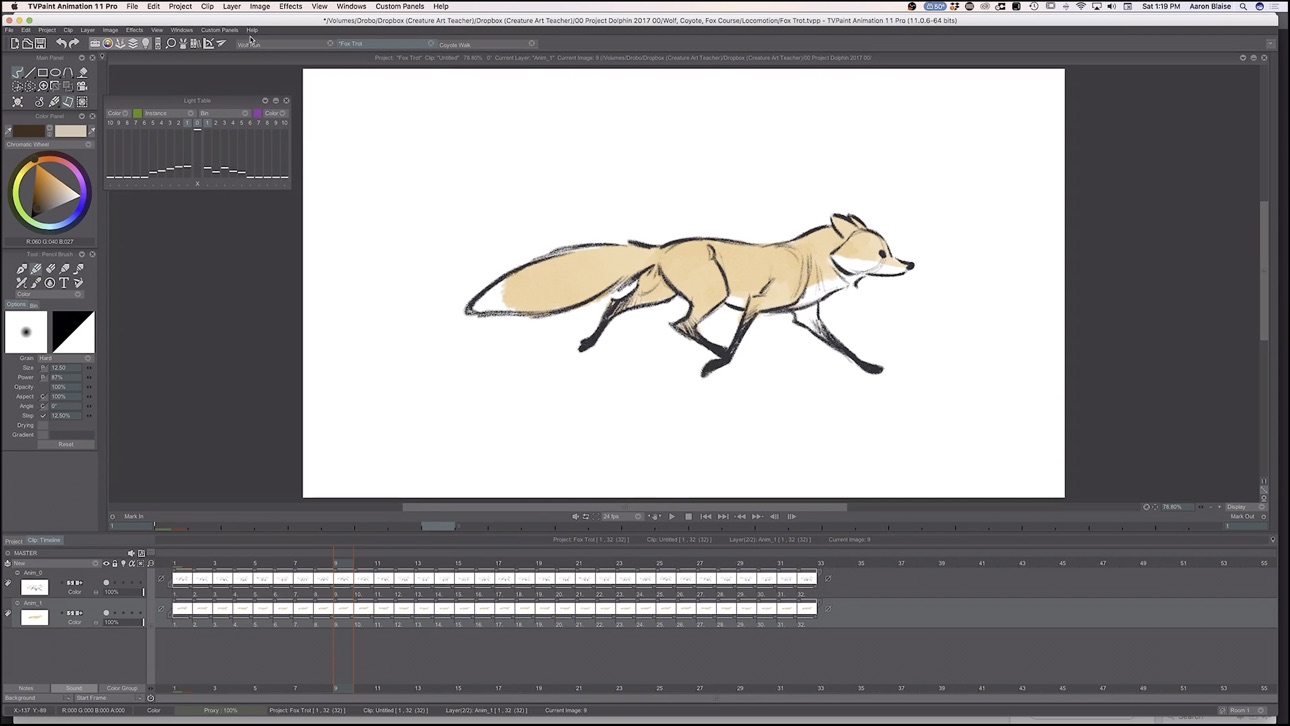This screenshot has height=726, width=1290.
Task: Select the magnifier zoom icon in toolbar
Action: 171,43
